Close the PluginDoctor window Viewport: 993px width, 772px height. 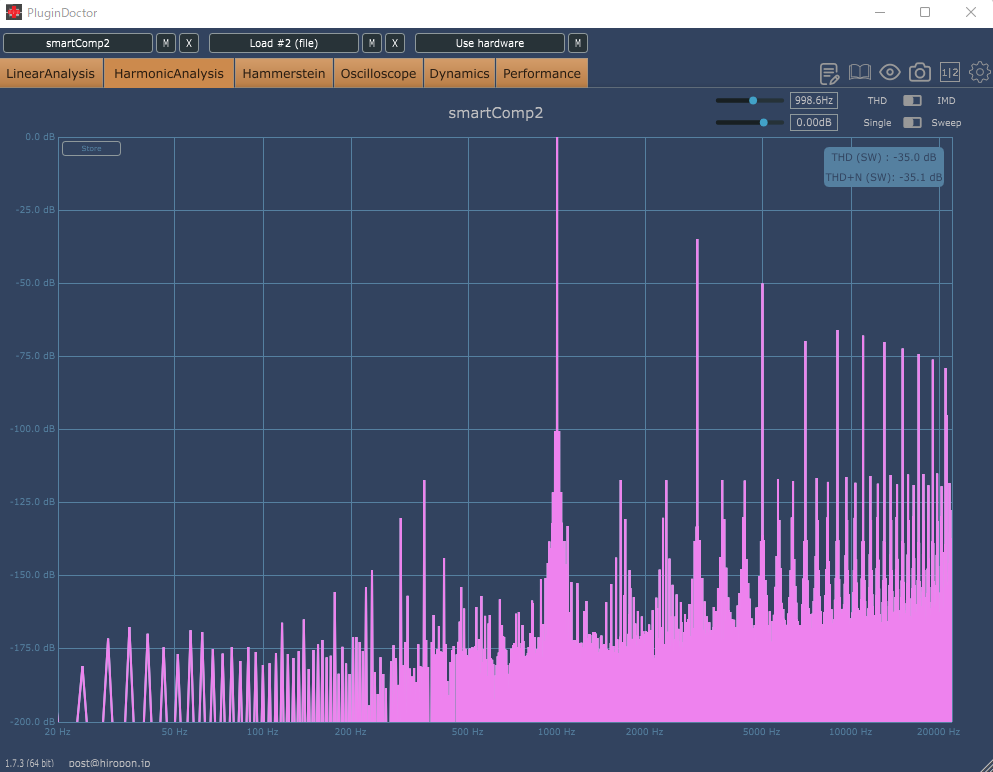tap(971, 12)
